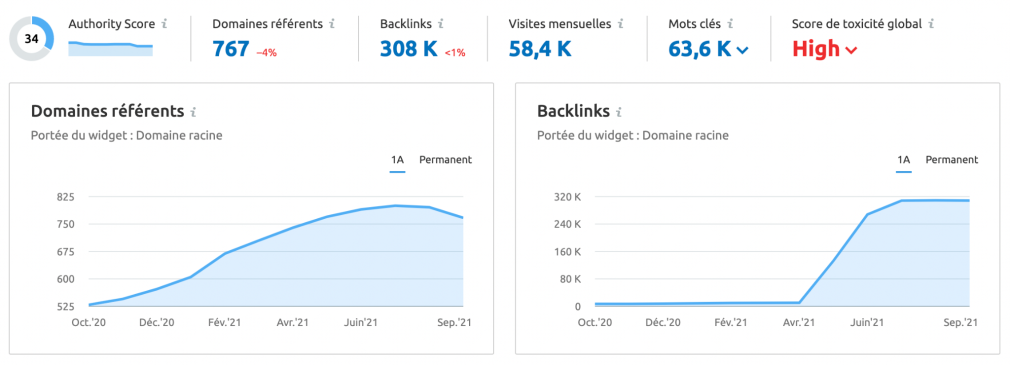1010x365 pixels.
Task: Click Fév.'21 label on Domaines référents chart
Action: 225,323
